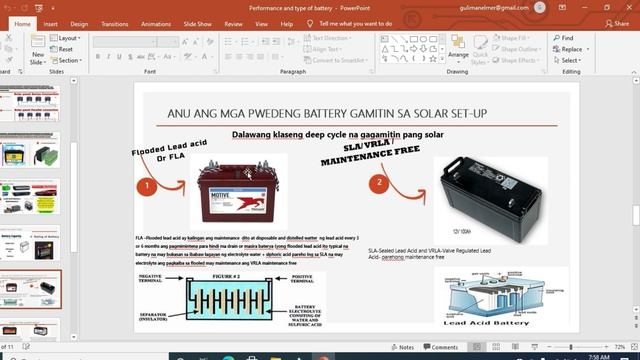This screenshot has width=640, height=360.
Task: Open the green batteries slide thumbnail
Action: (x=30, y=150)
